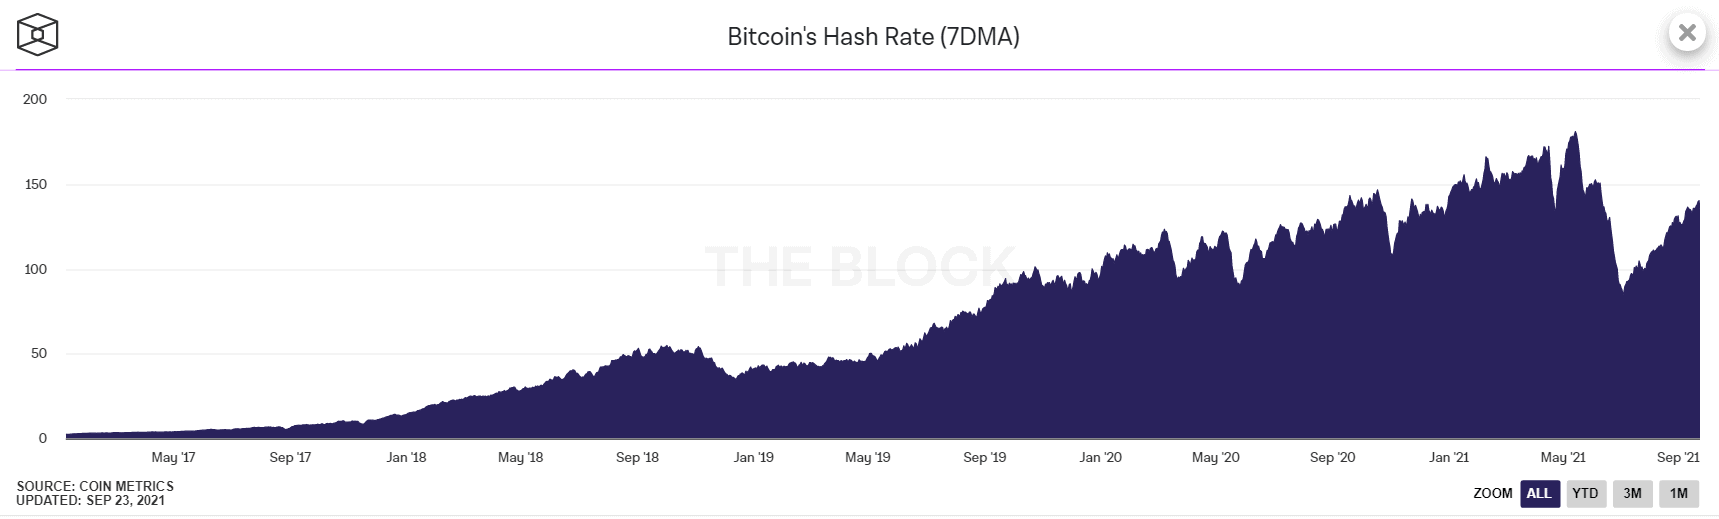Click the Bitcoin's Hash Rate (7DMA) title
Screen dimensions: 1719x519
click(873, 37)
